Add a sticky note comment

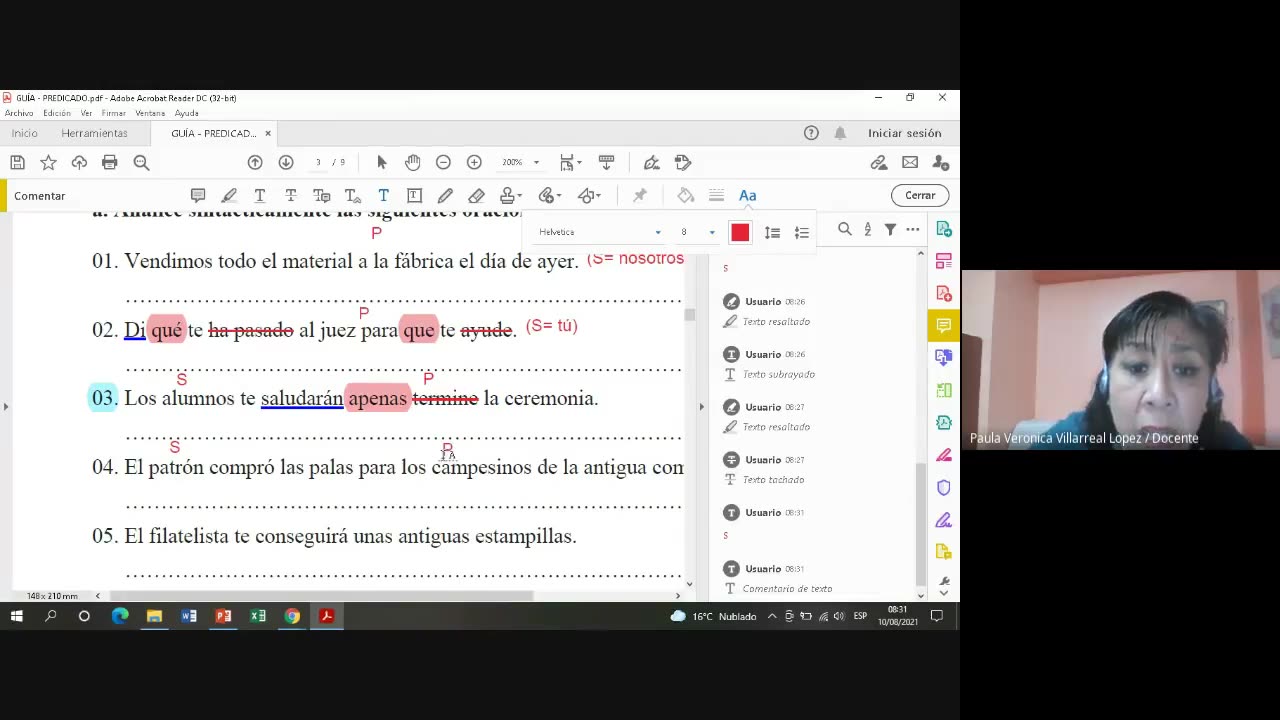[x=198, y=195]
